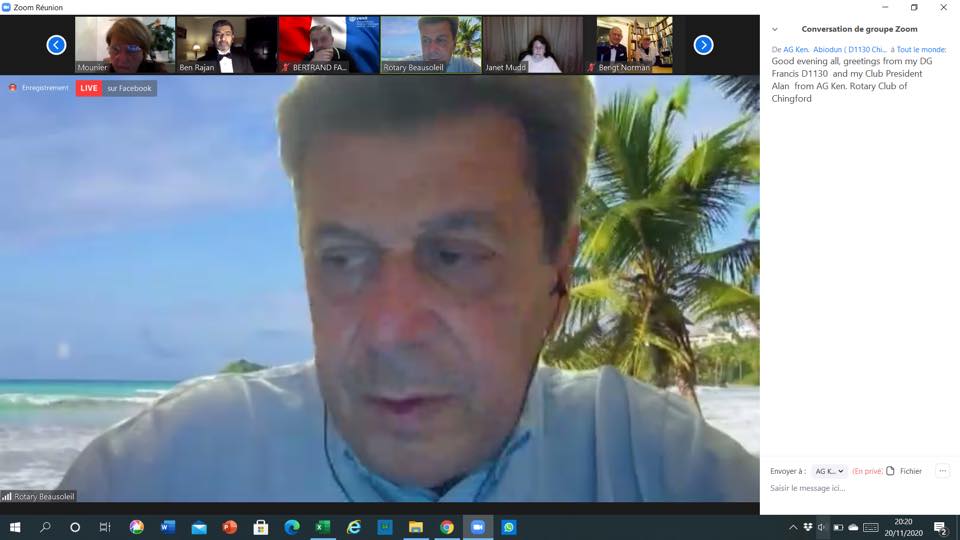Click the message input field

pyautogui.click(x=855, y=488)
